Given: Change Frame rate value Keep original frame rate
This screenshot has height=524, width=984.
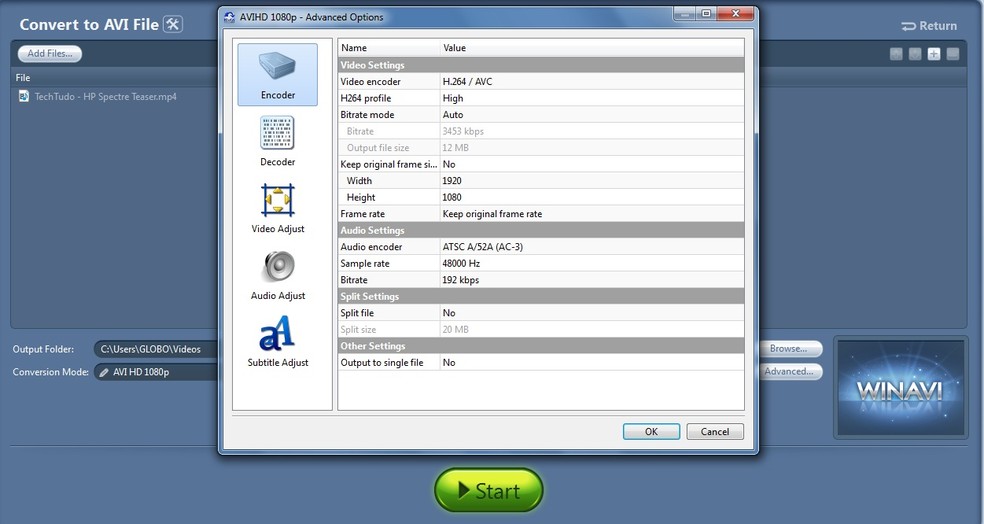Looking at the screenshot, I should point(592,214).
